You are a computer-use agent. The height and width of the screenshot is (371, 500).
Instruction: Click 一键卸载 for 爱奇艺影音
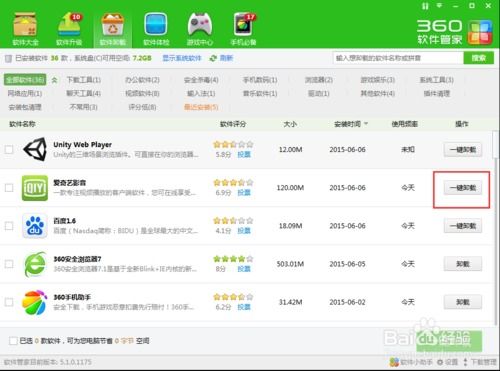[463, 188]
